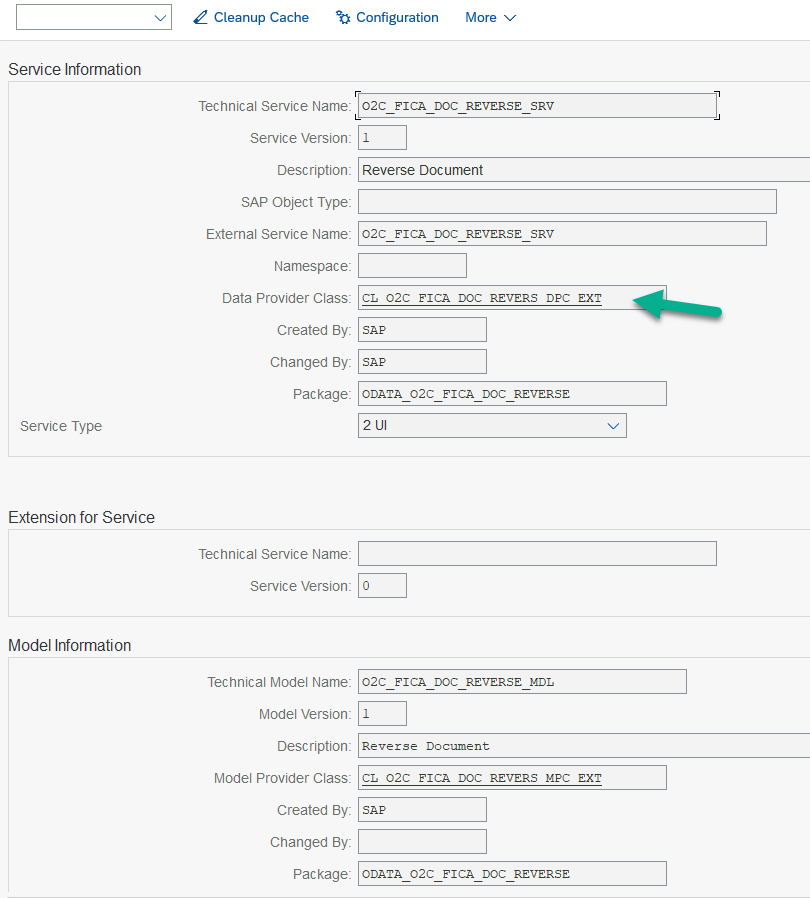Click the Cleanup Cache pencil icon

(x=200, y=18)
